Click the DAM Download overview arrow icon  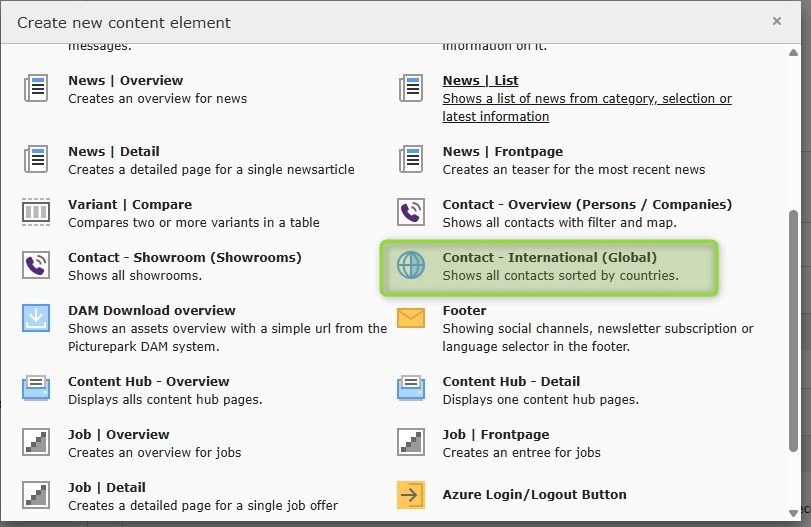tap(36, 318)
